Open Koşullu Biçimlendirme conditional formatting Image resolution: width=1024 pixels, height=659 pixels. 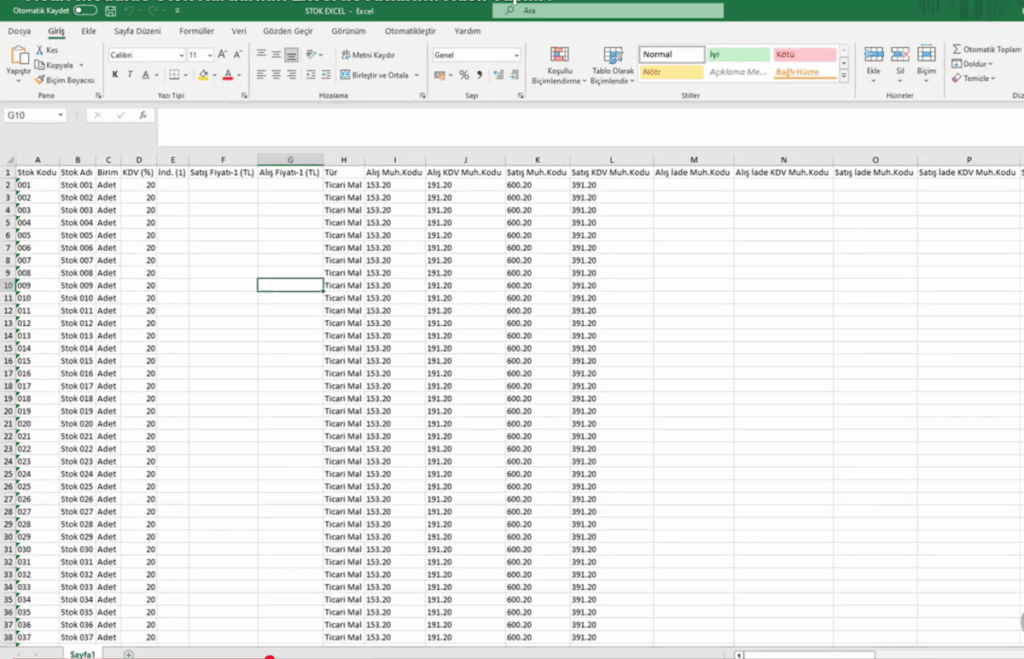(x=559, y=65)
